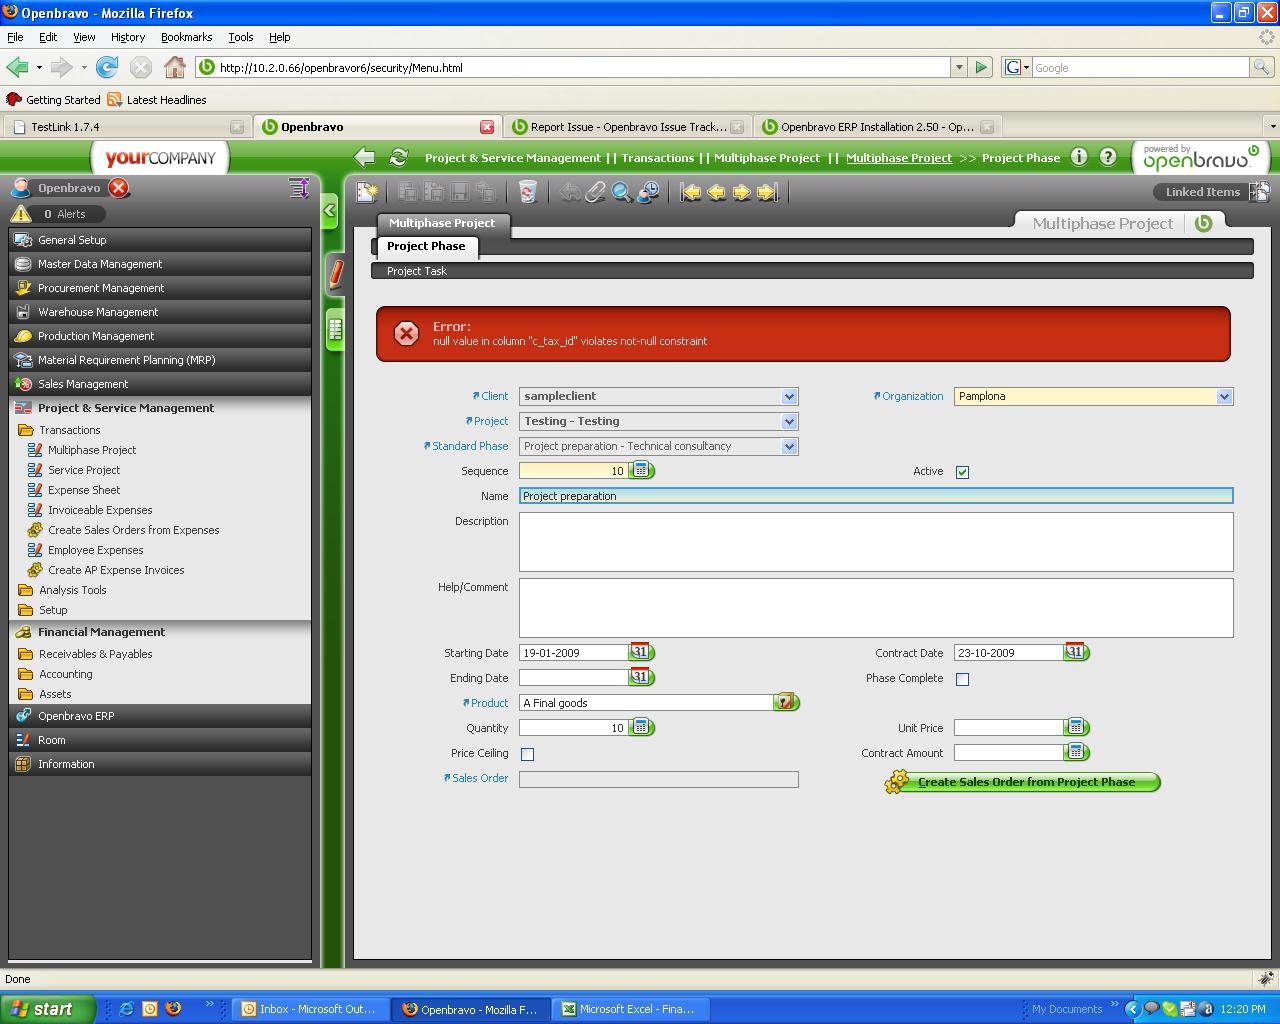Click into the Description text area
This screenshot has width=1280, height=1024.
click(875, 542)
